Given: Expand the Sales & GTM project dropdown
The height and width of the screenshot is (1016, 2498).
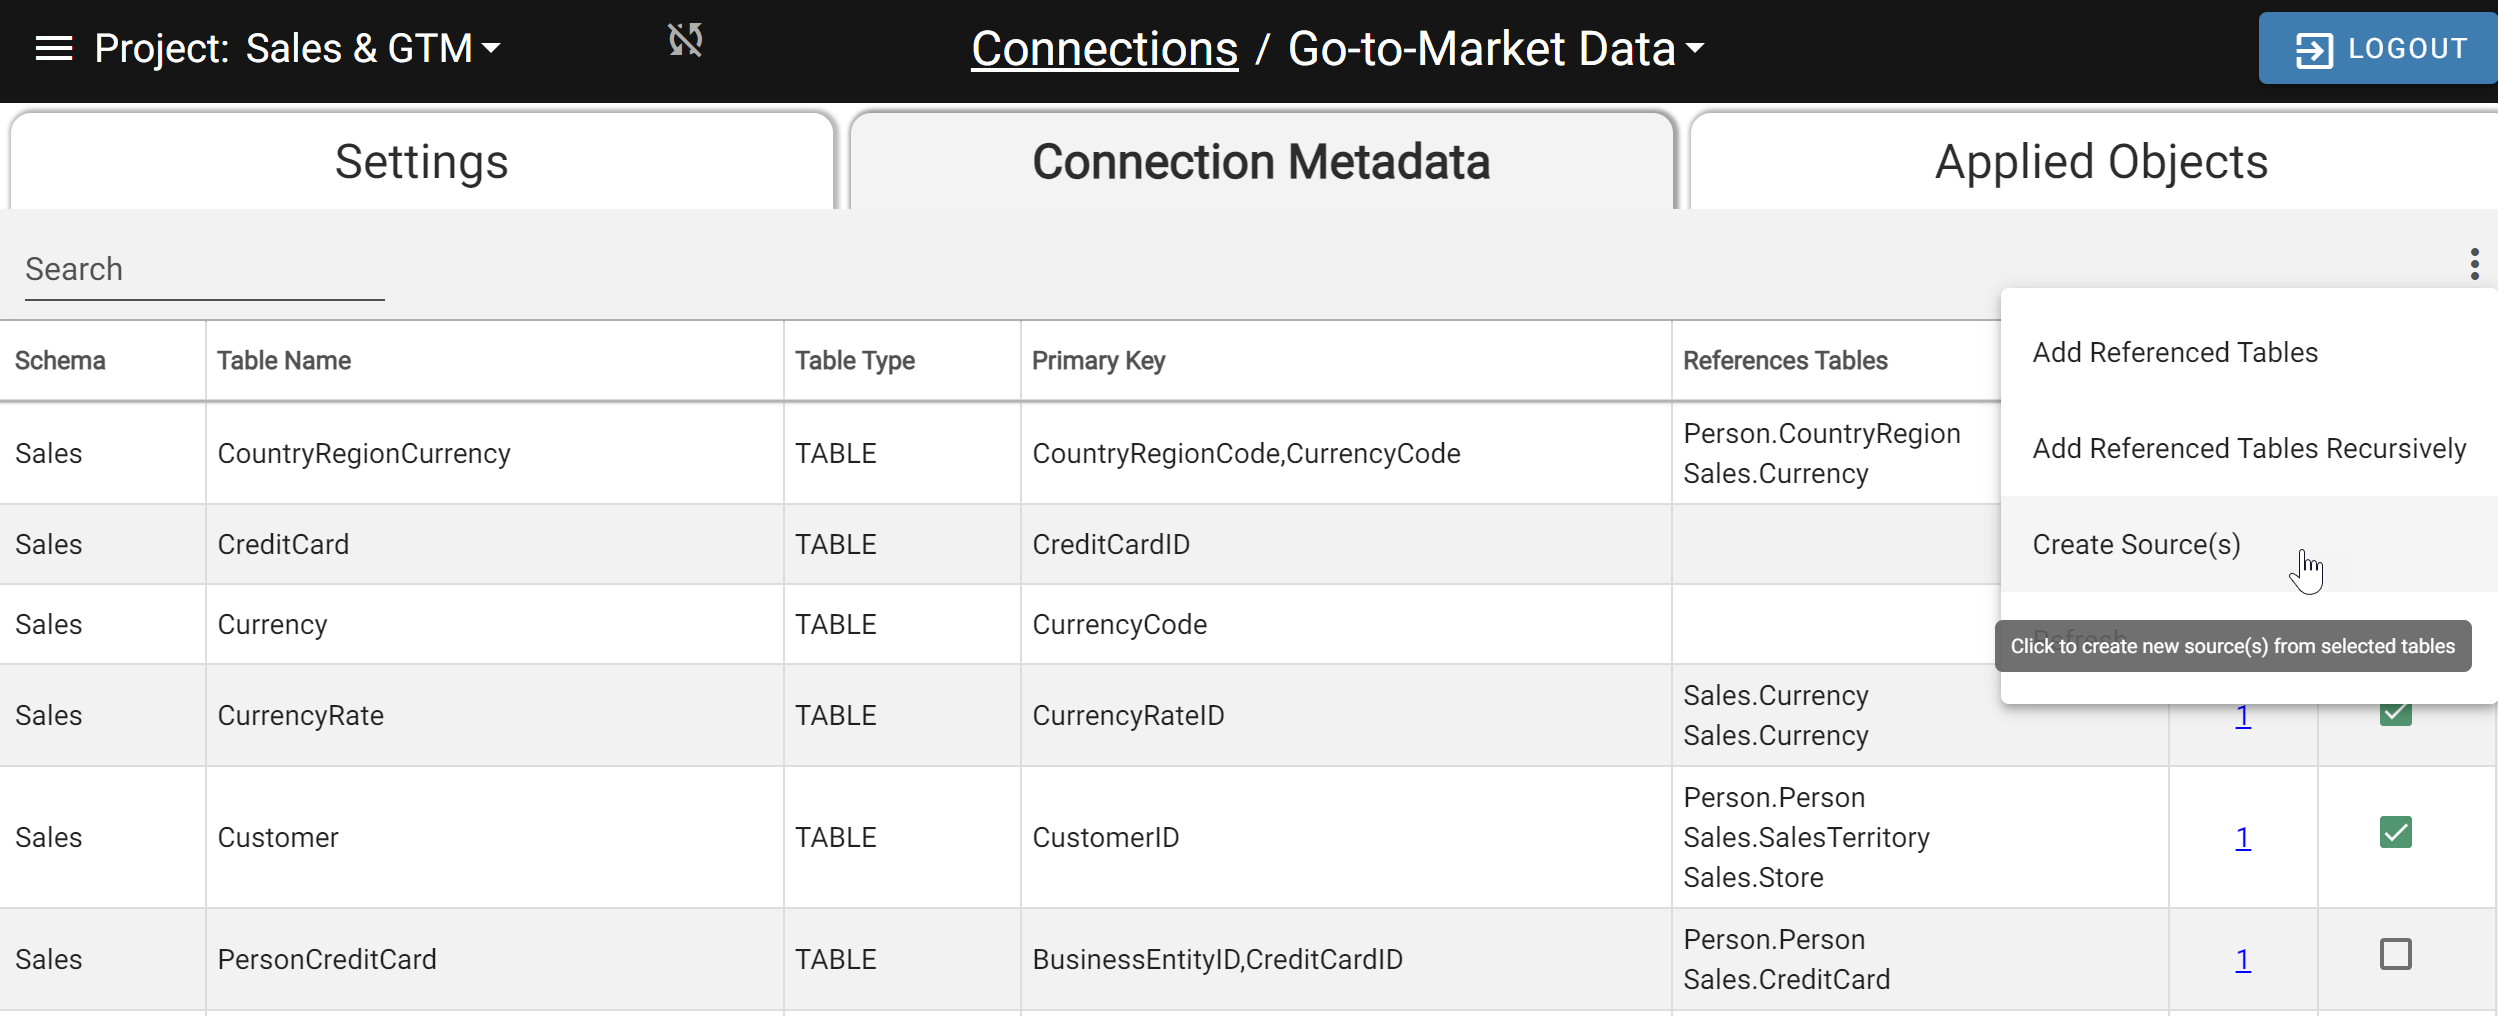Looking at the screenshot, I should tap(492, 48).
